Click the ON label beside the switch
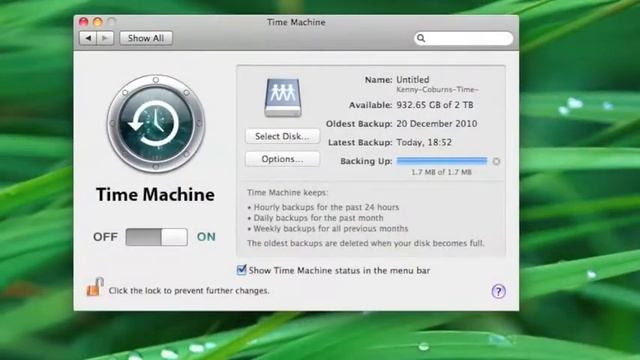 coord(206,237)
